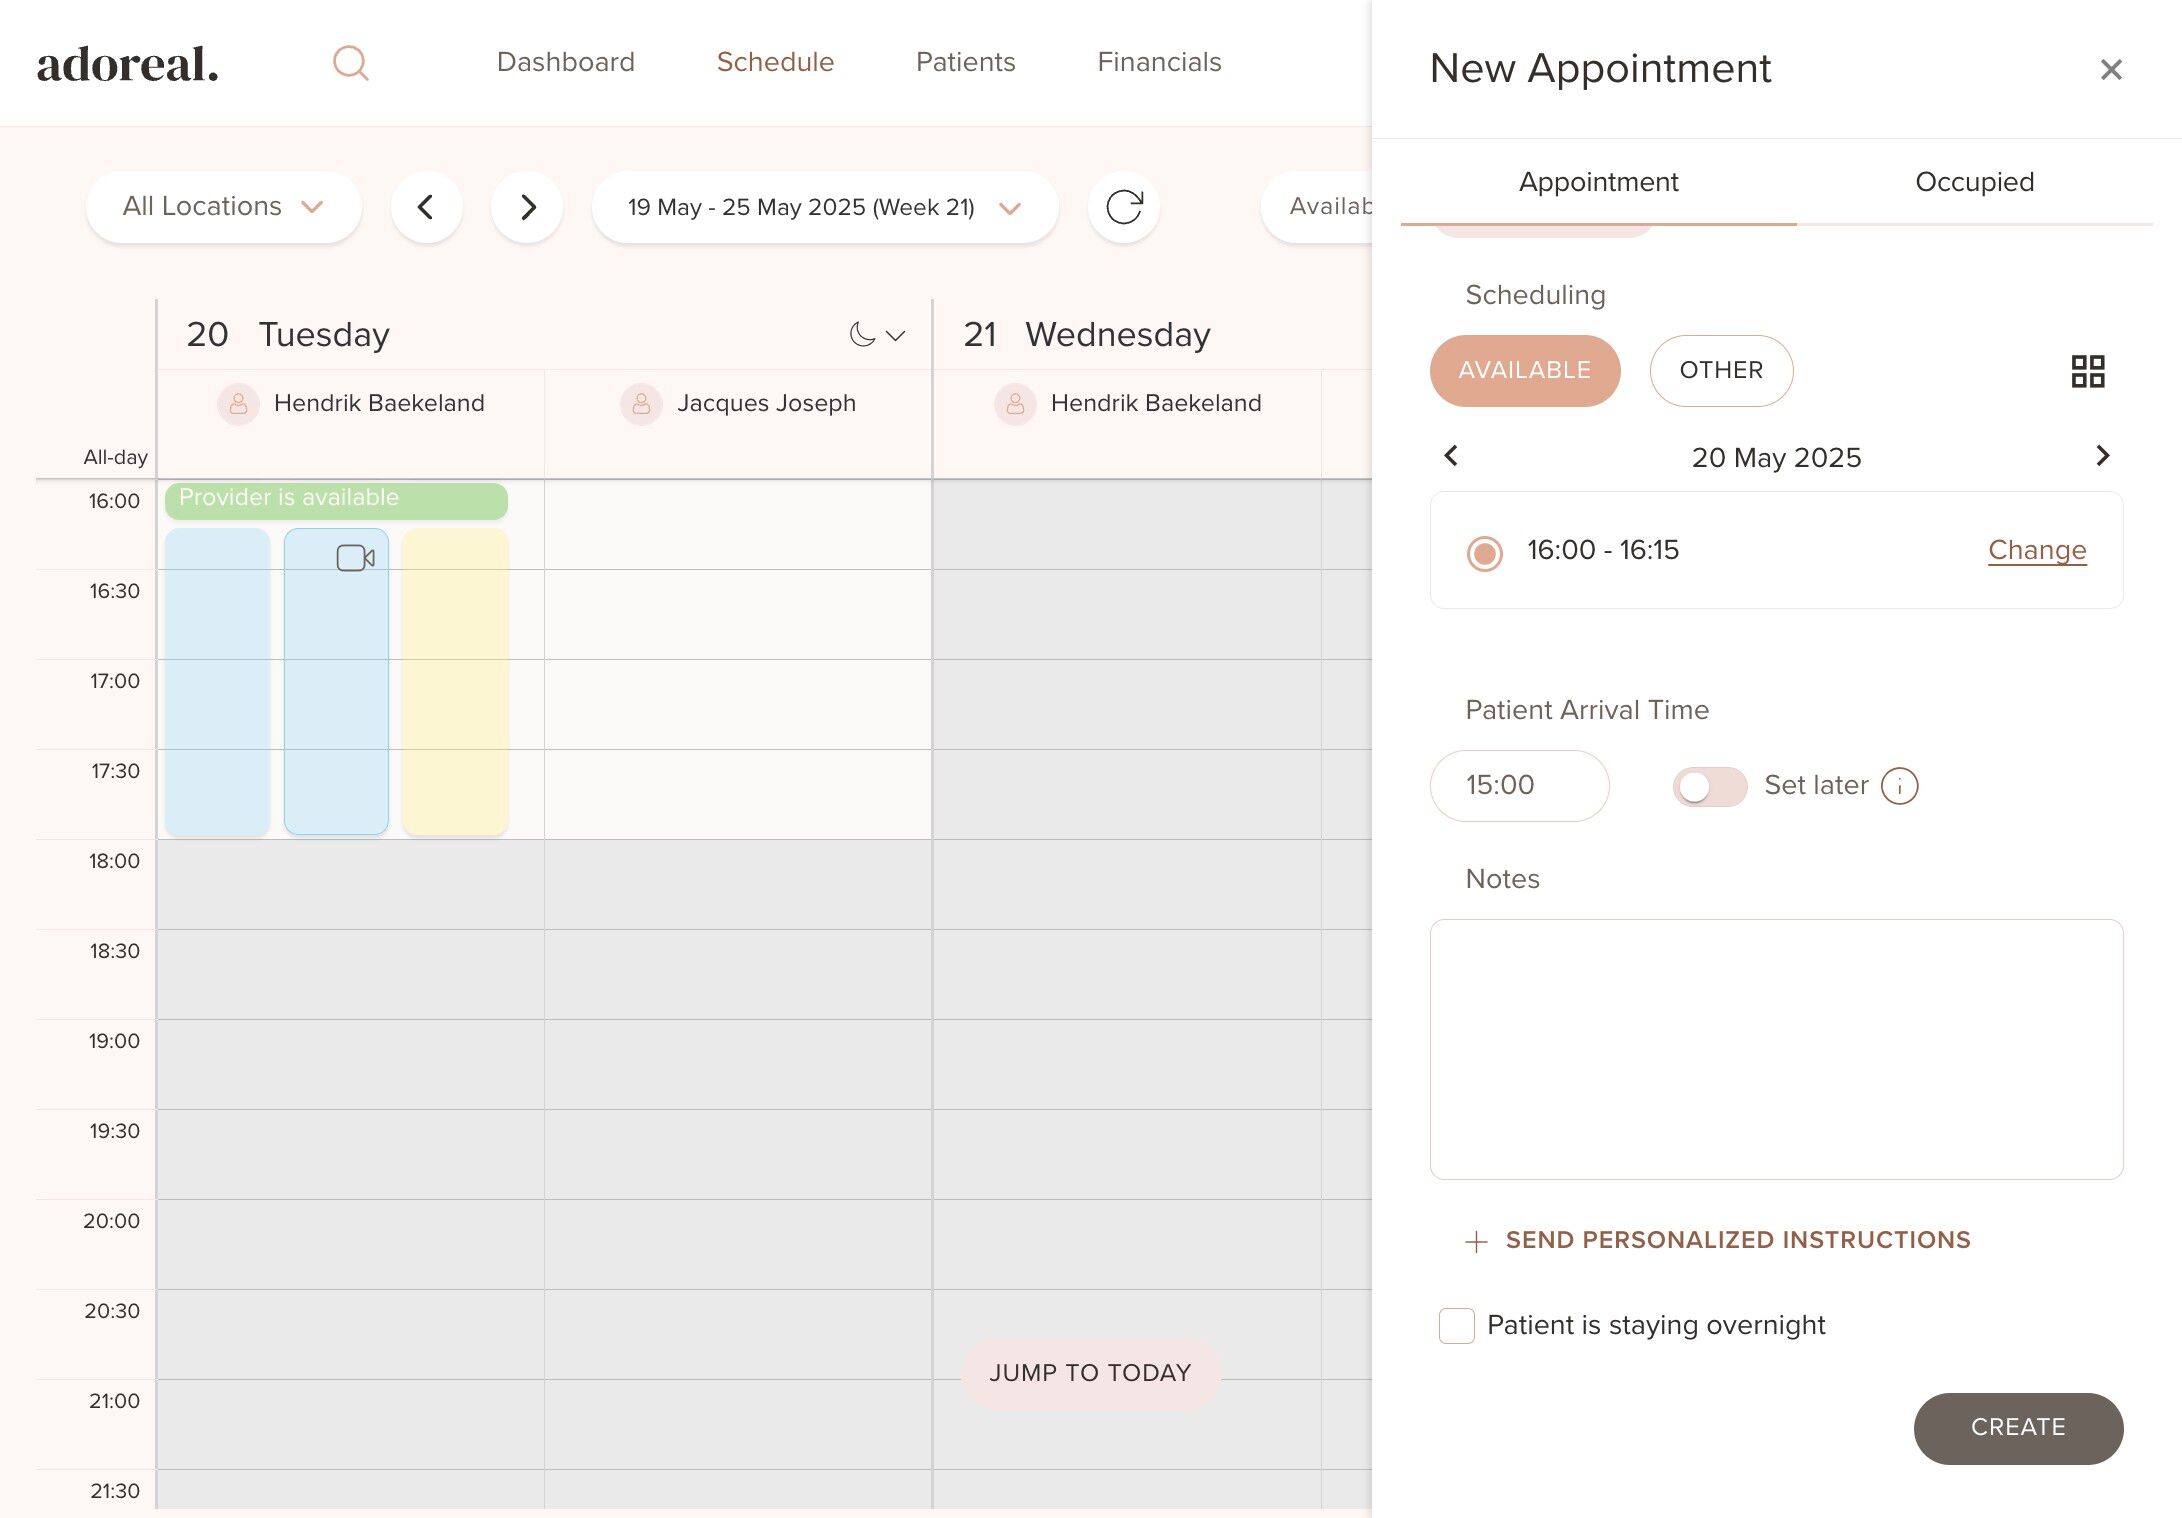The width and height of the screenshot is (2182, 1518).
Task: Click video call icon on Tuesday appointment
Action: click(355, 558)
